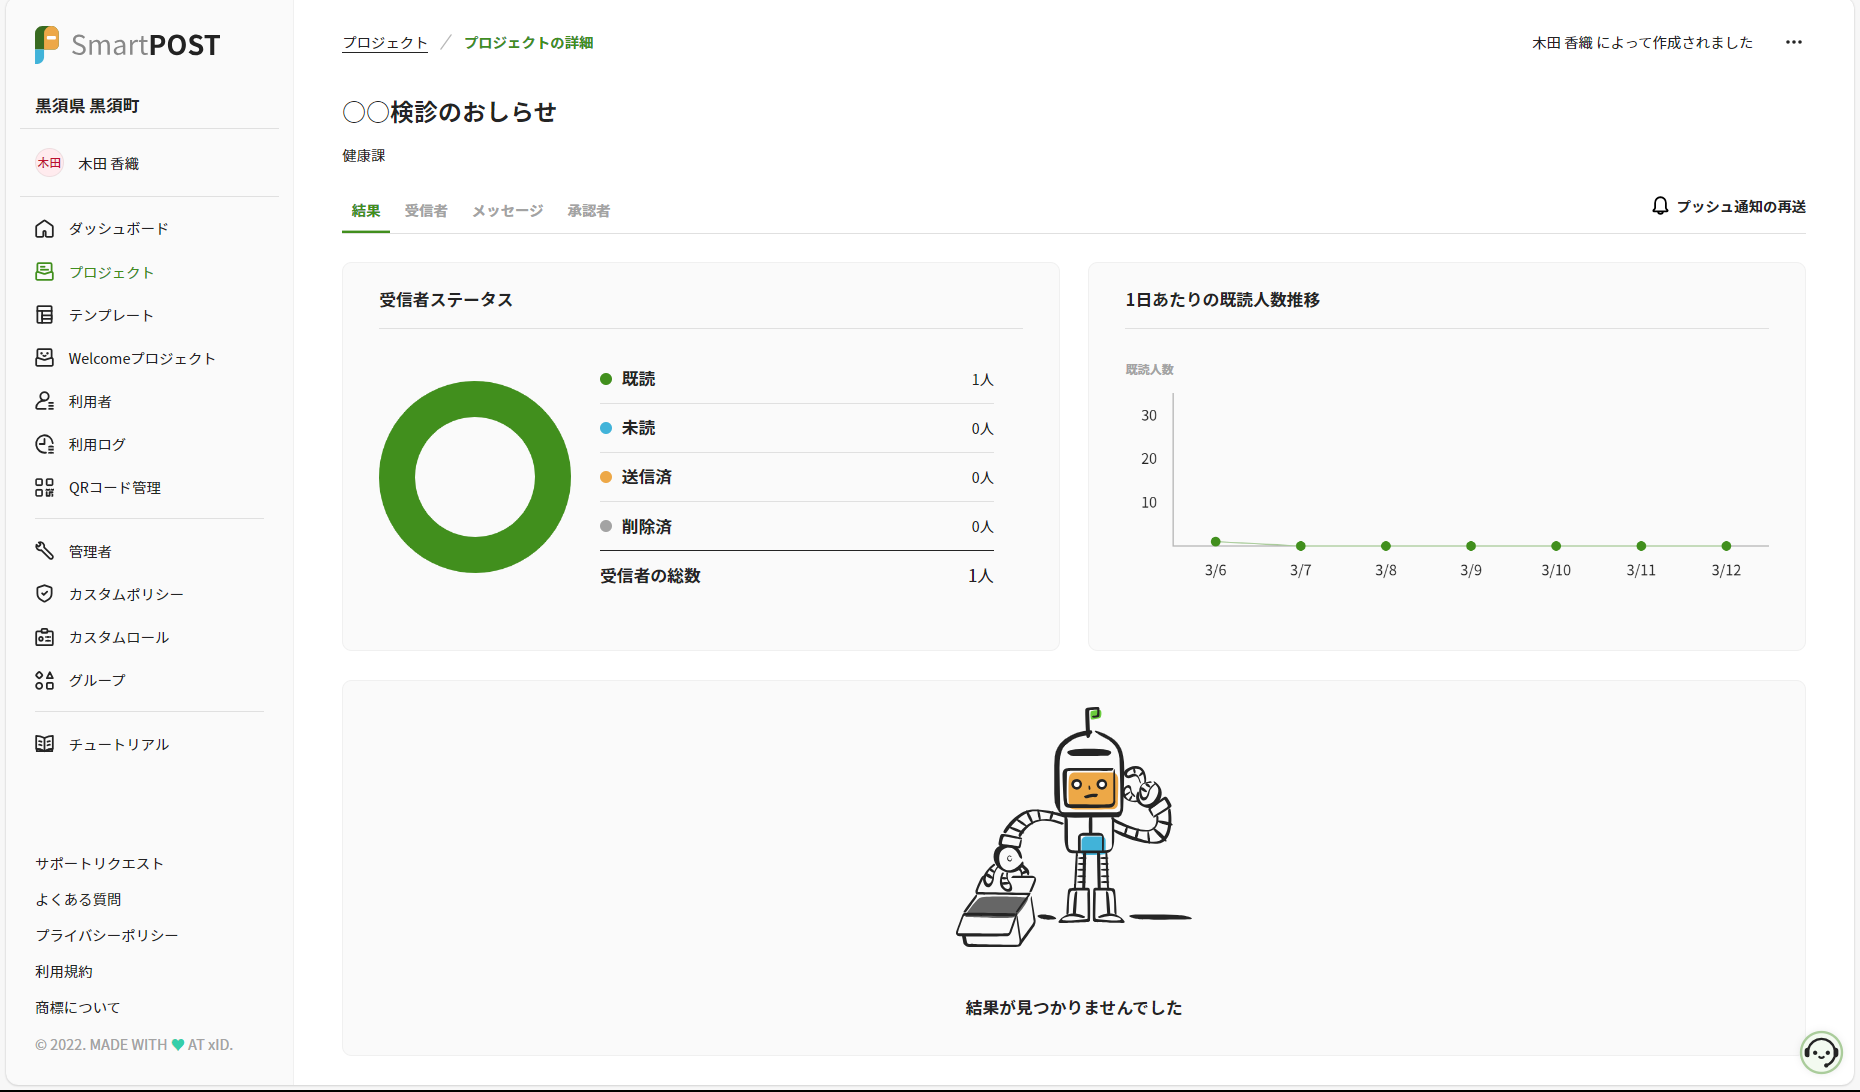Click the プロジェクト breadcrumb link

(x=385, y=43)
